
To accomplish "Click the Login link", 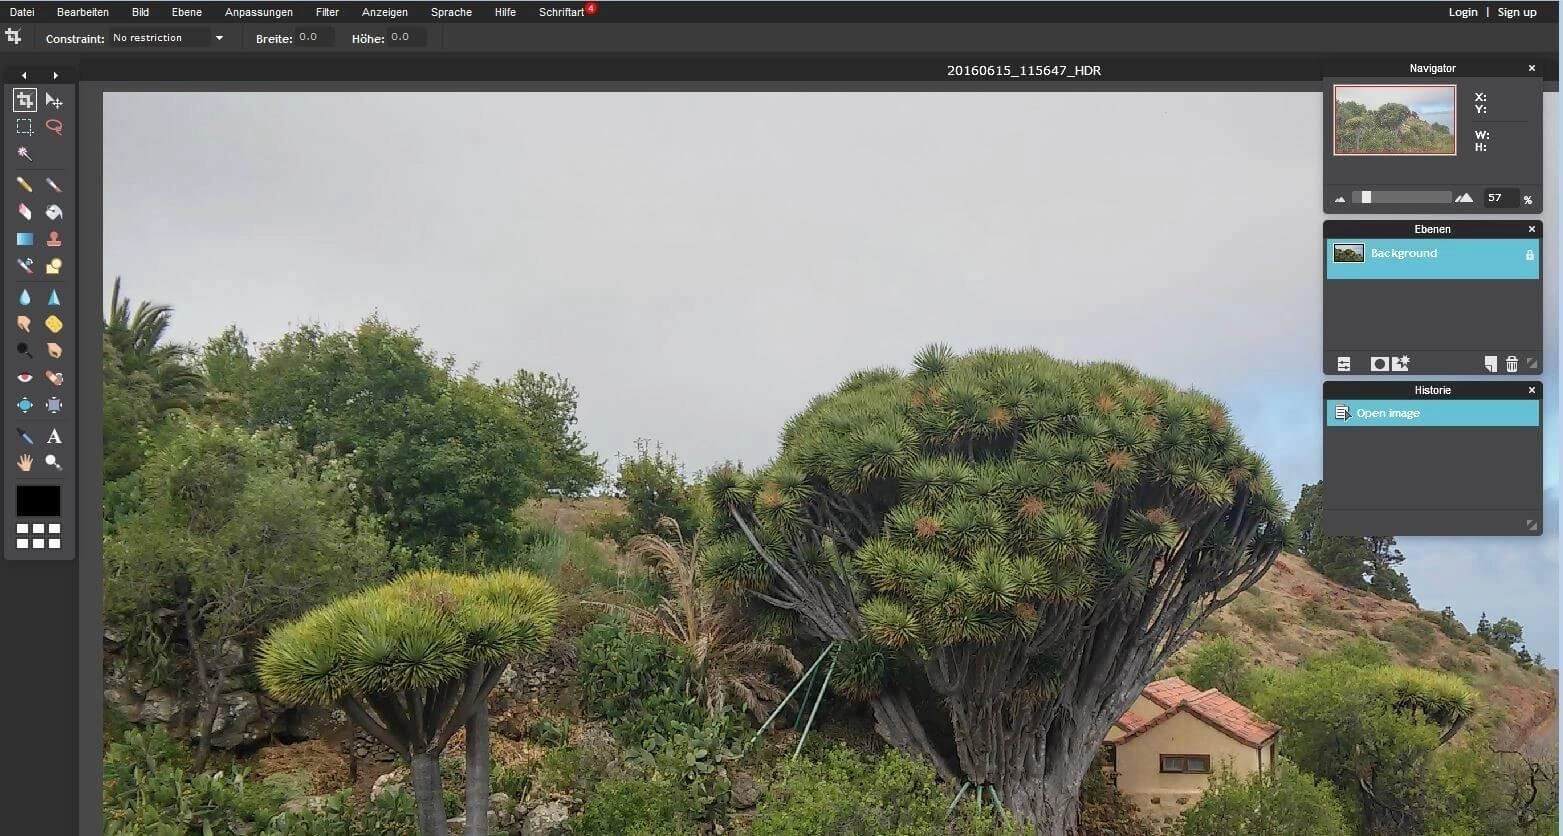I will pyautogui.click(x=1463, y=12).
